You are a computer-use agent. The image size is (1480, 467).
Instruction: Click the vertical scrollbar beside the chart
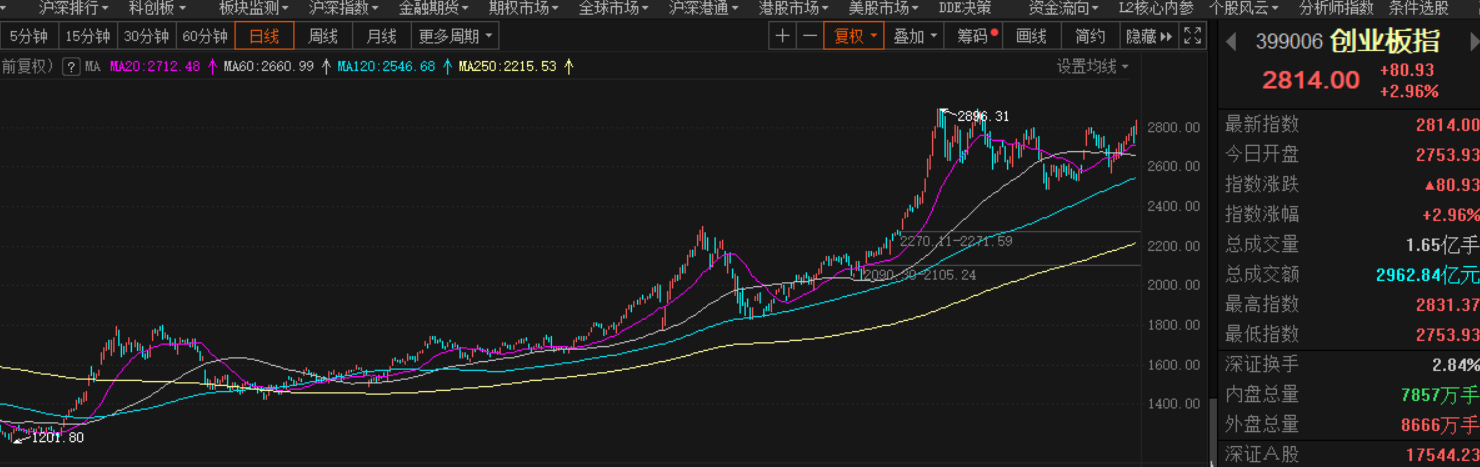coord(1213,430)
